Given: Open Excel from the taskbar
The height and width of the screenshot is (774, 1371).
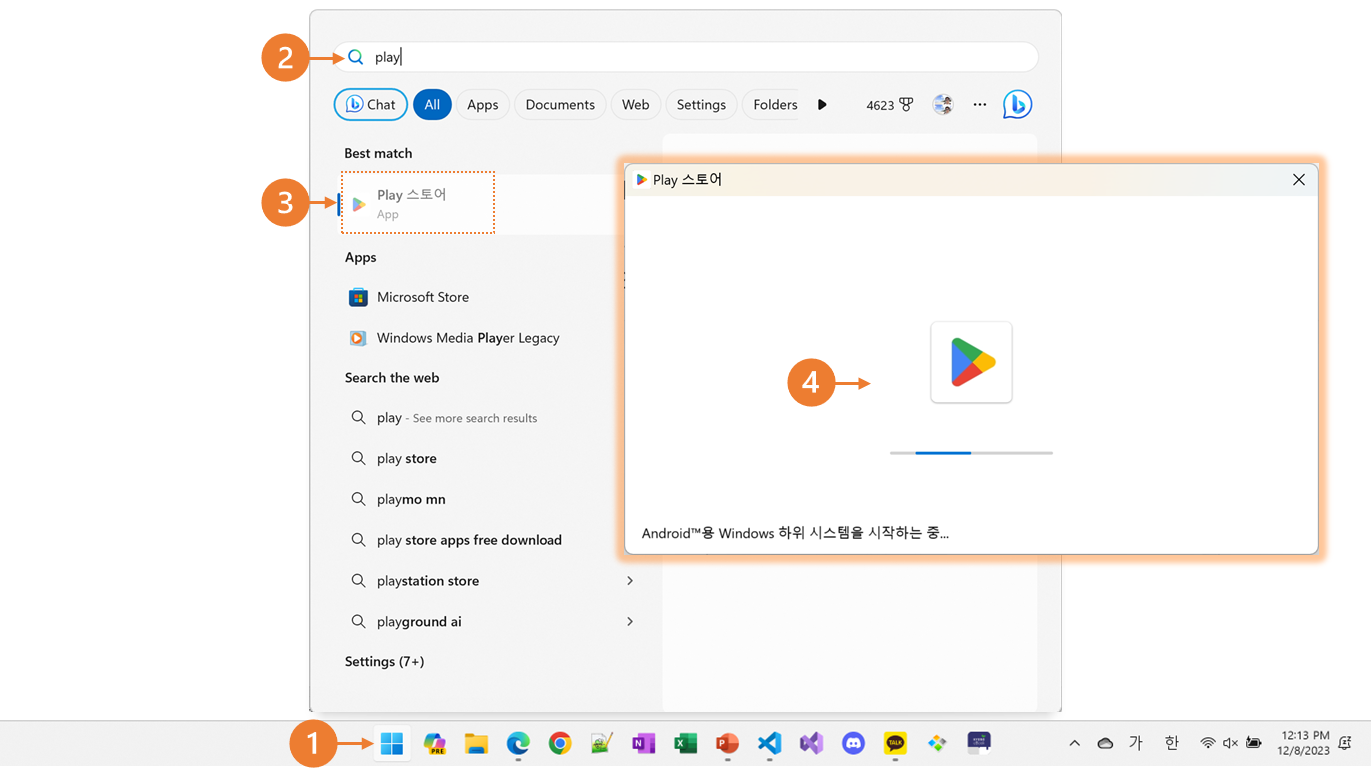Looking at the screenshot, I should [x=685, y=743].
